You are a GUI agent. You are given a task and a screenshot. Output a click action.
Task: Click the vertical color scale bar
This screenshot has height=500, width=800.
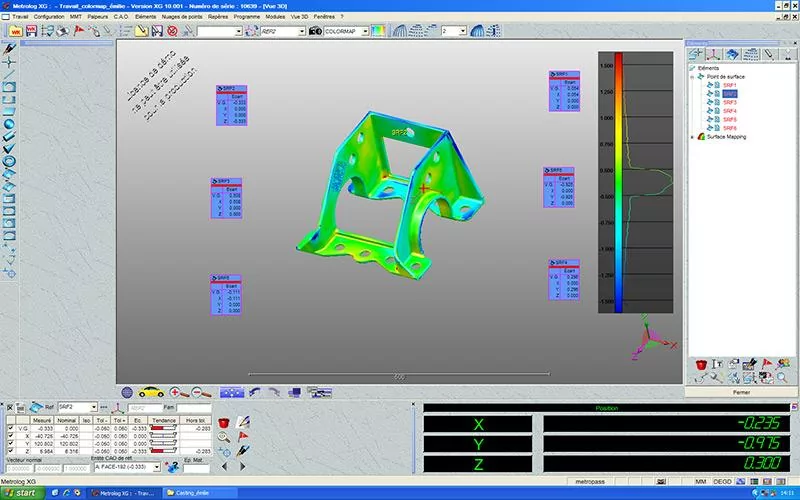click(x=618, y=180)
